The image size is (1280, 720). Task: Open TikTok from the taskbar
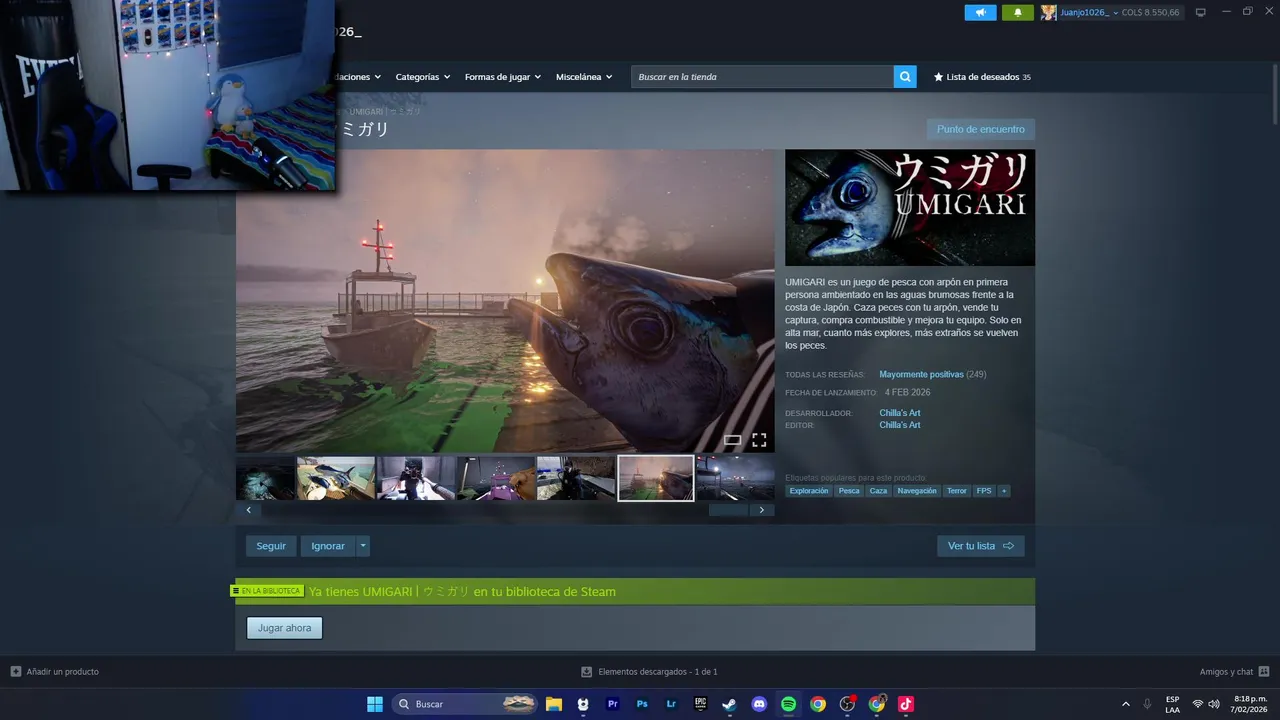point(906,704)
